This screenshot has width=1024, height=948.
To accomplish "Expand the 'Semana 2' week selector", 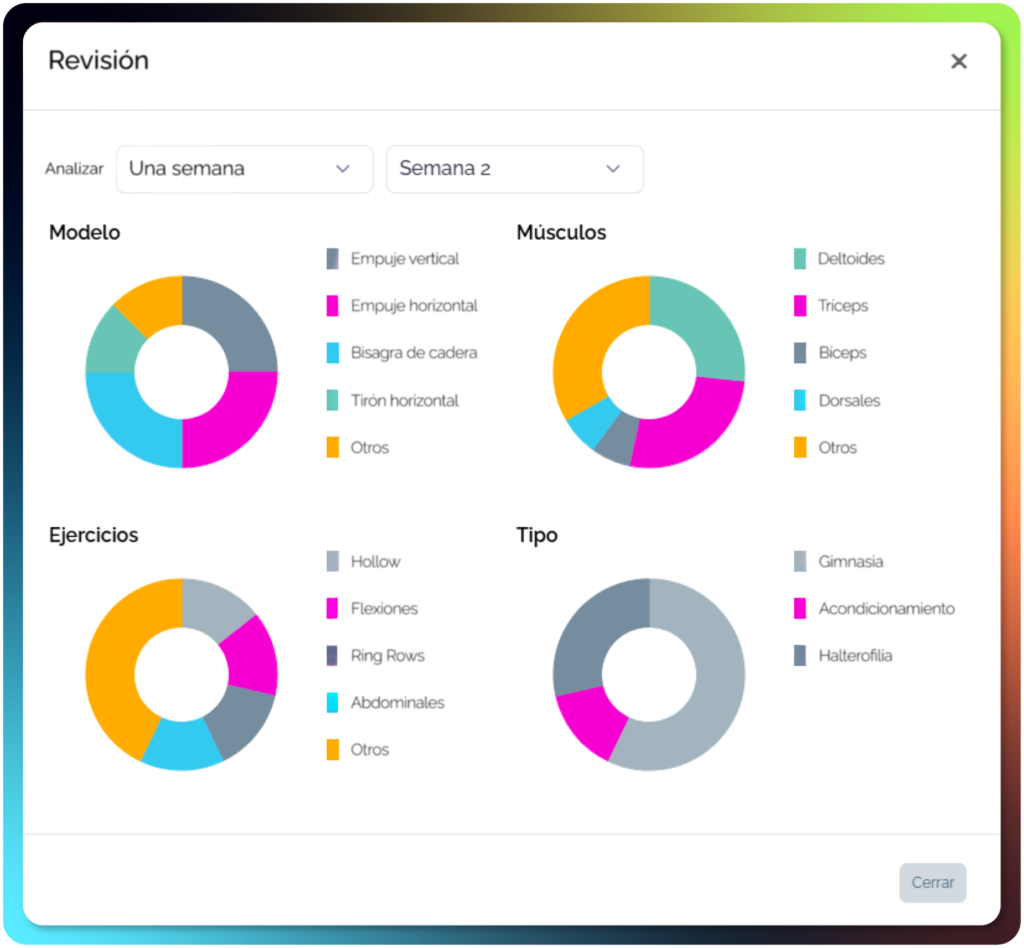I will tap(515, 169).
